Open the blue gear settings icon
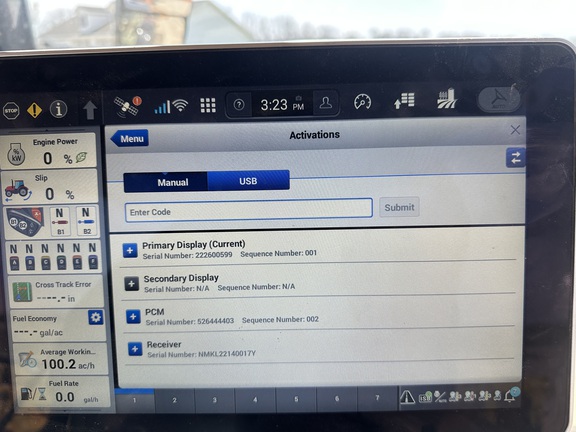Image resolution: width=576 pixels, height=432 pixels. pos(96,317)
